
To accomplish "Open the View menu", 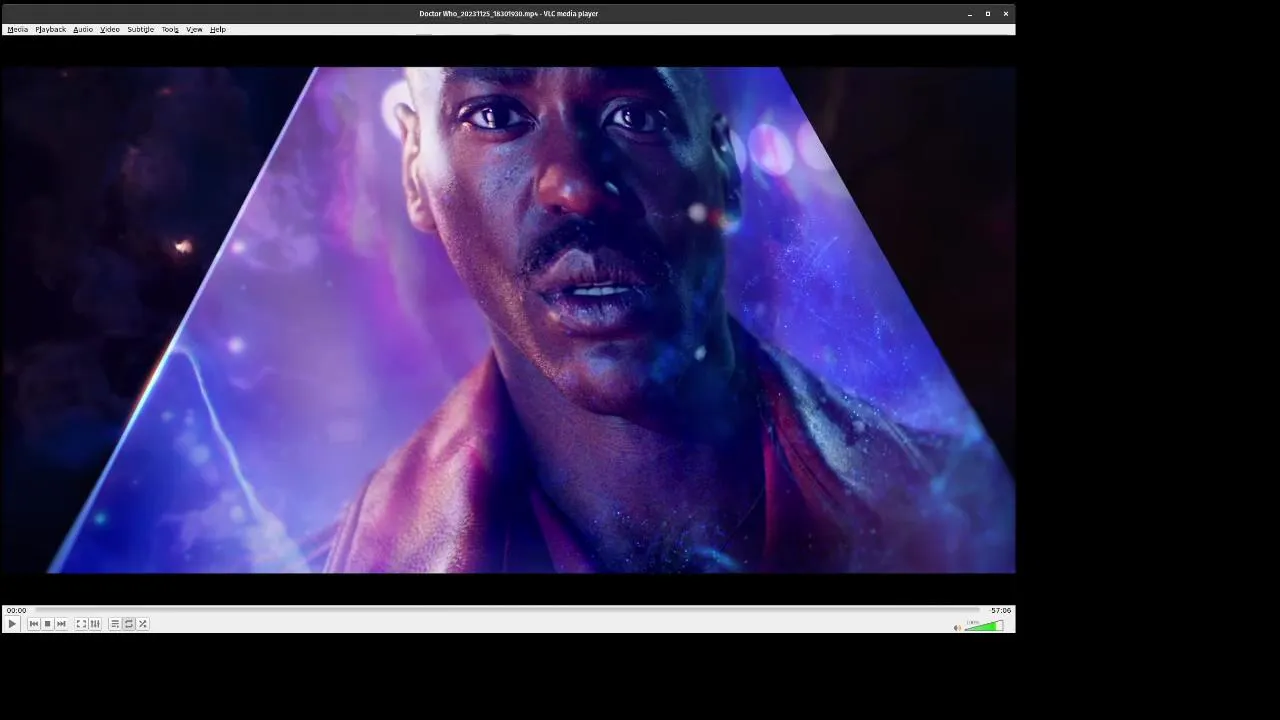I will [x=194, y=29].
